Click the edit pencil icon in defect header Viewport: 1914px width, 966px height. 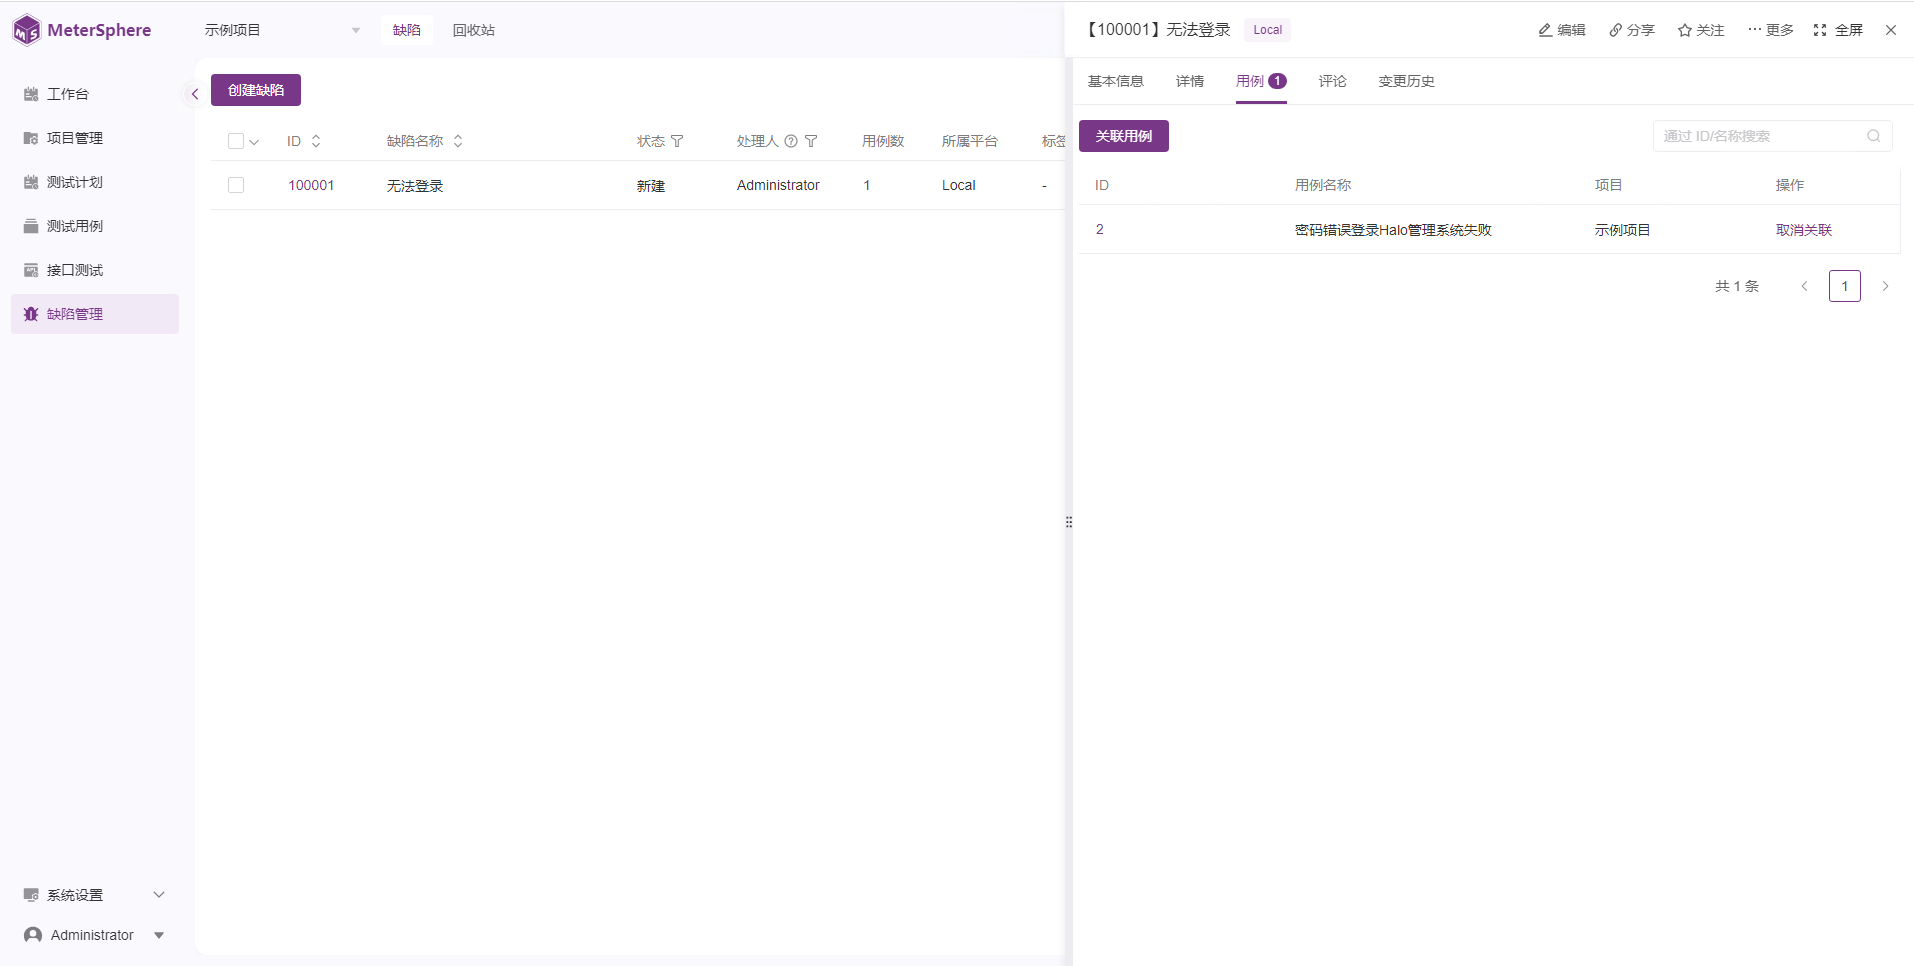click(1545, 30)
